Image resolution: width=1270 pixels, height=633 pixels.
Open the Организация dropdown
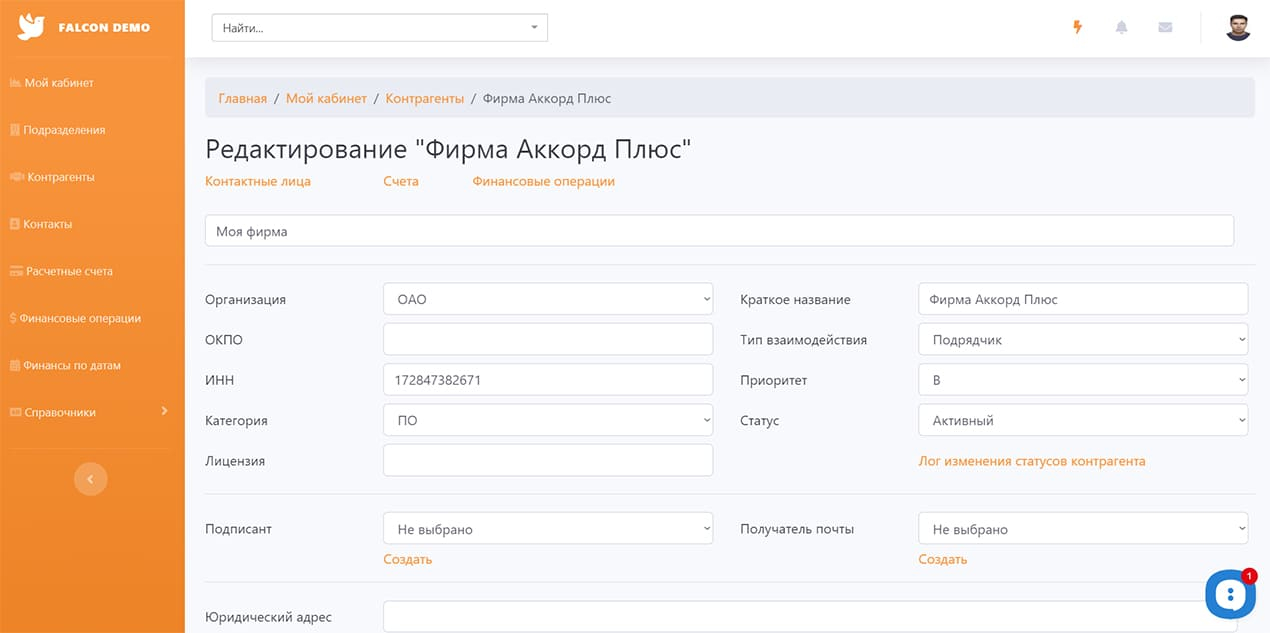pos(547,299)
